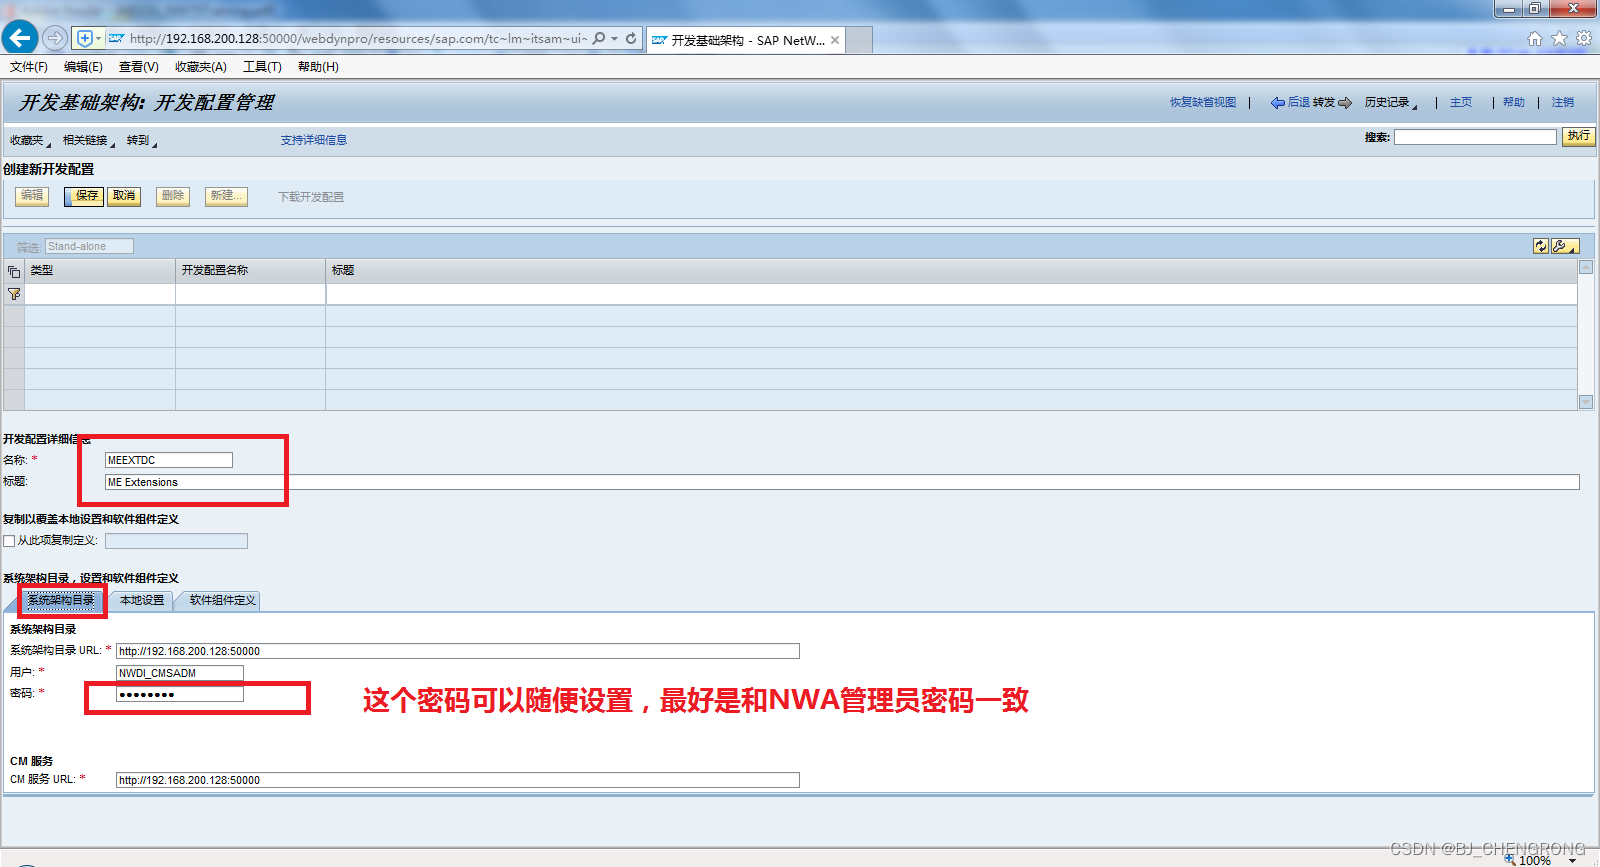
Task: Expand the 历史记录 dropdown
Action: tap(1391, 102)
